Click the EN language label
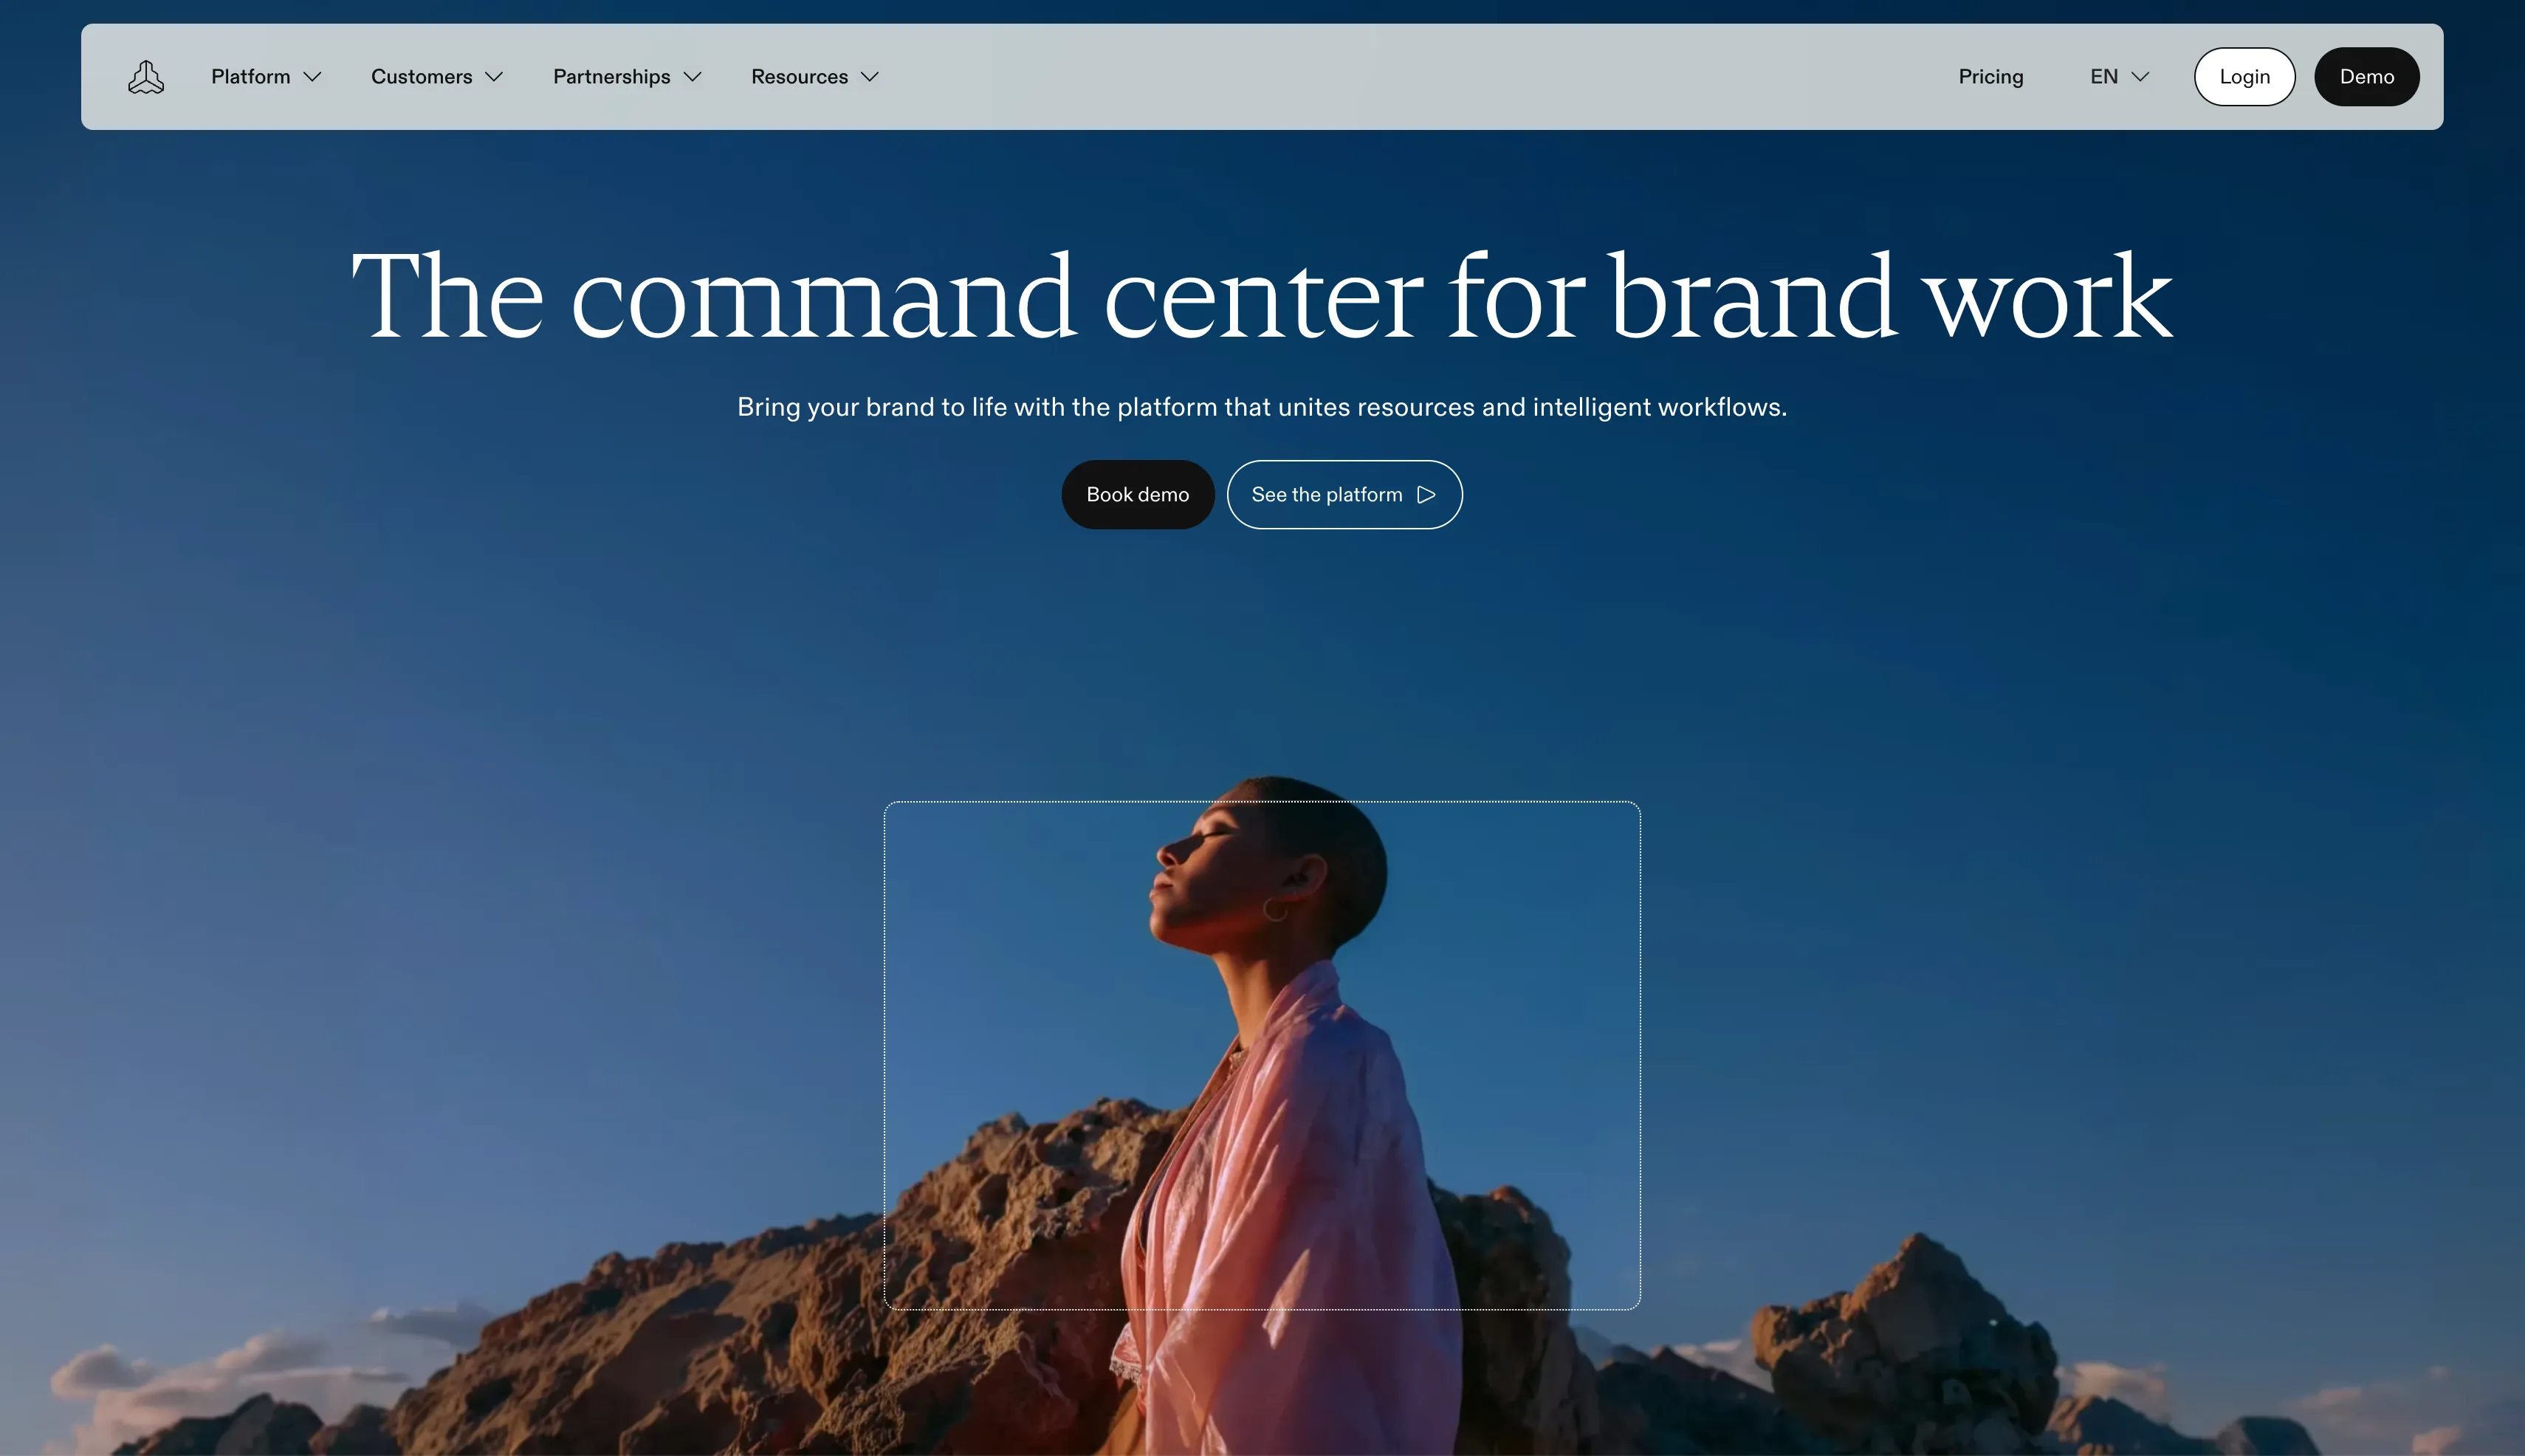 [2103, 77]
